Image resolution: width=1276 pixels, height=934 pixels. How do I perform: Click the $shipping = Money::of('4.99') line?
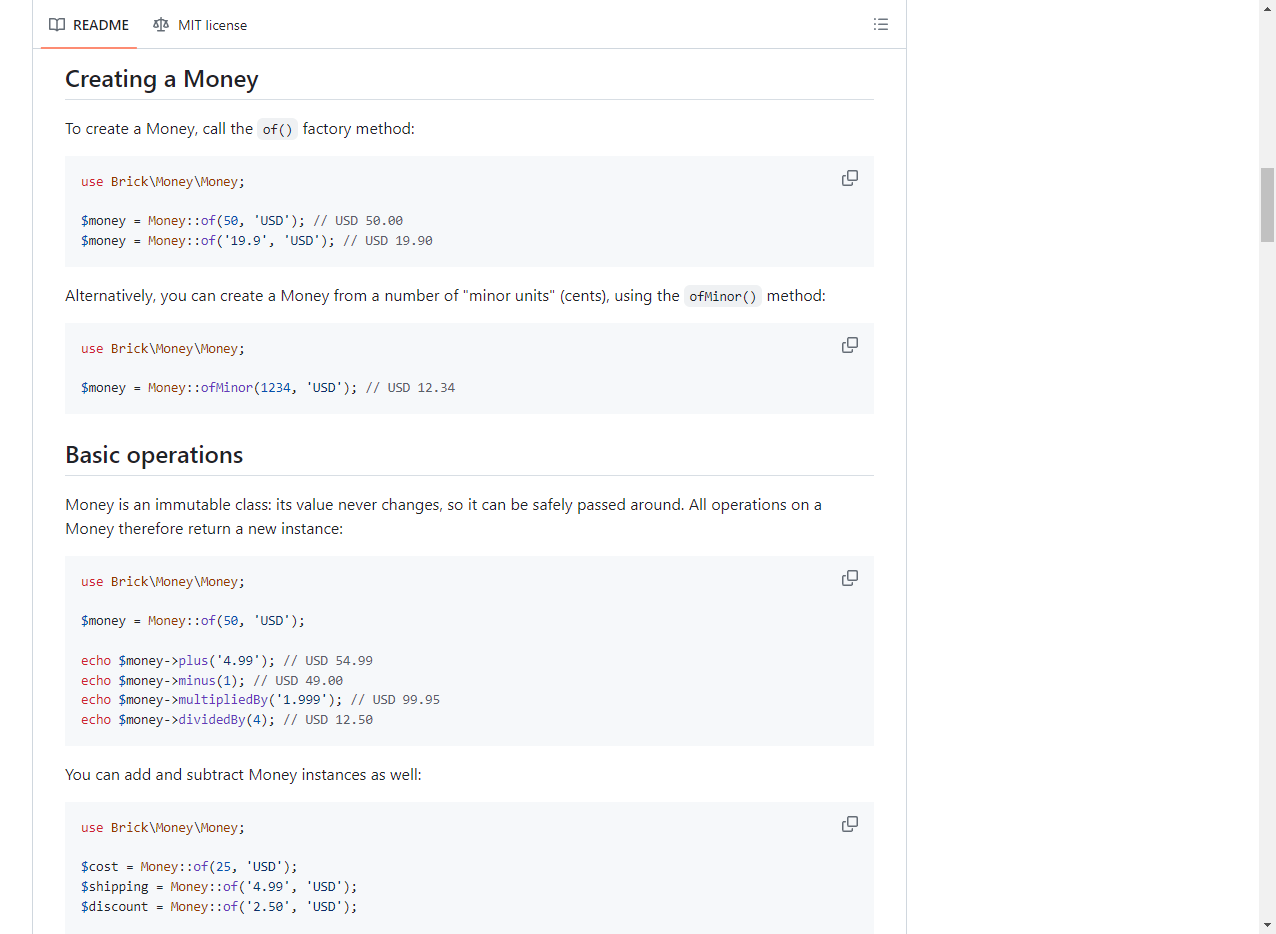(219, 887)
